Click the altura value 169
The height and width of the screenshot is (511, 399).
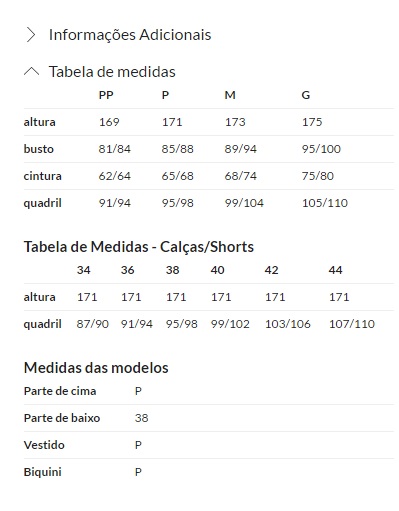click(109, 122)
